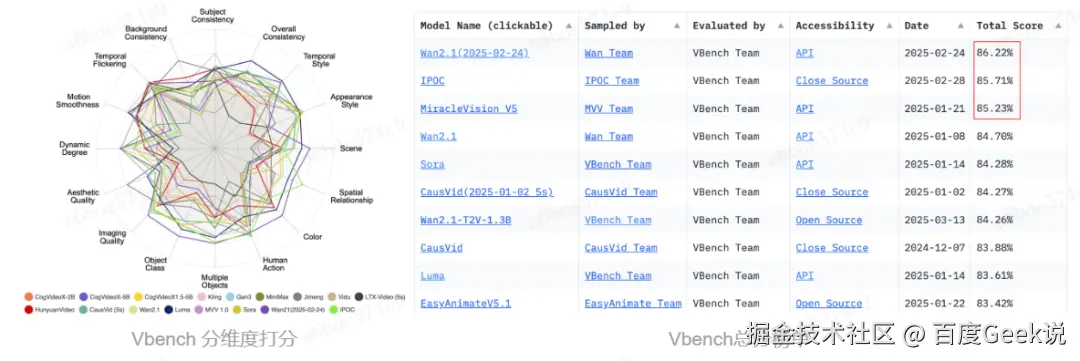Sort table by Sampled by column arrow
This screenshot has height=361, width=1080.
[x=677, y=25]
